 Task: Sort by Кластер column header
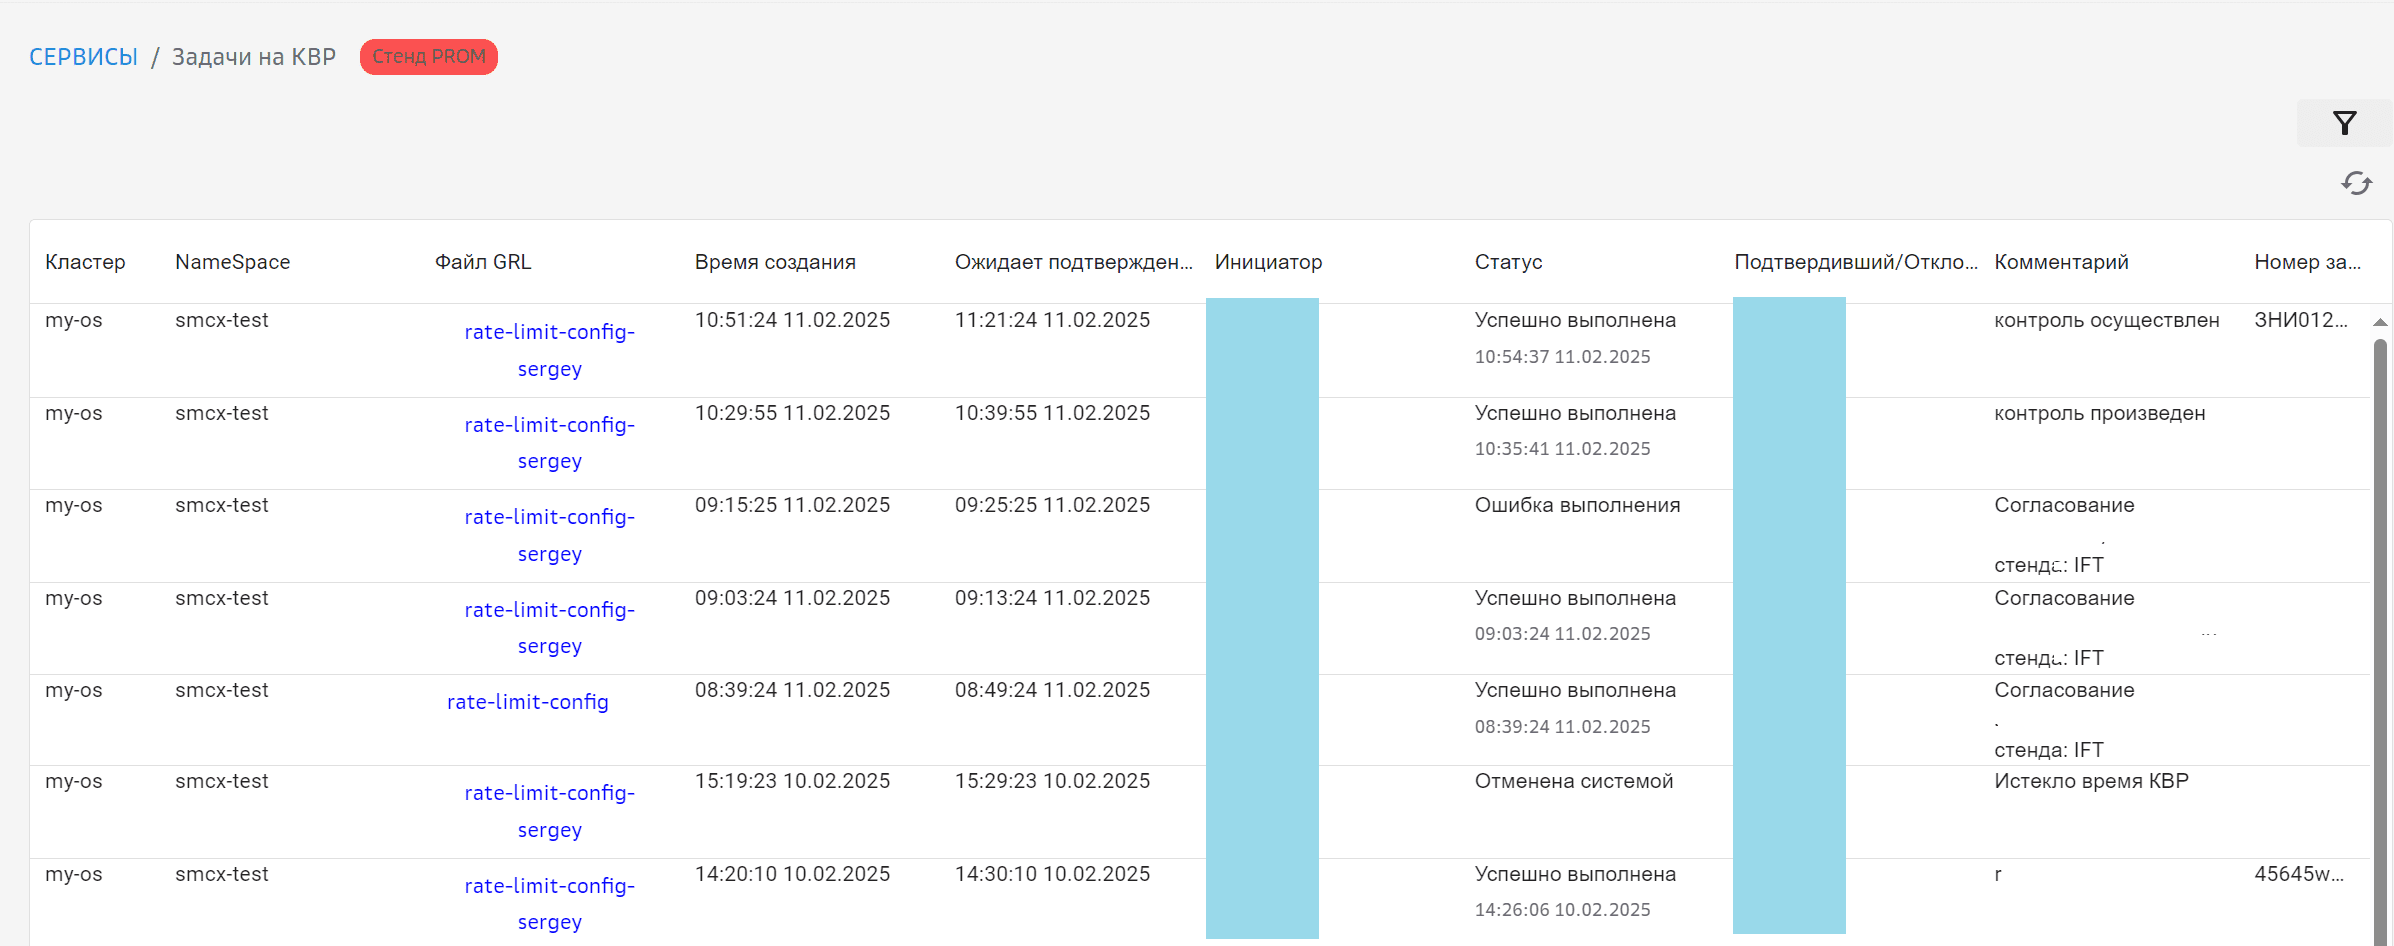pos(85,262)
